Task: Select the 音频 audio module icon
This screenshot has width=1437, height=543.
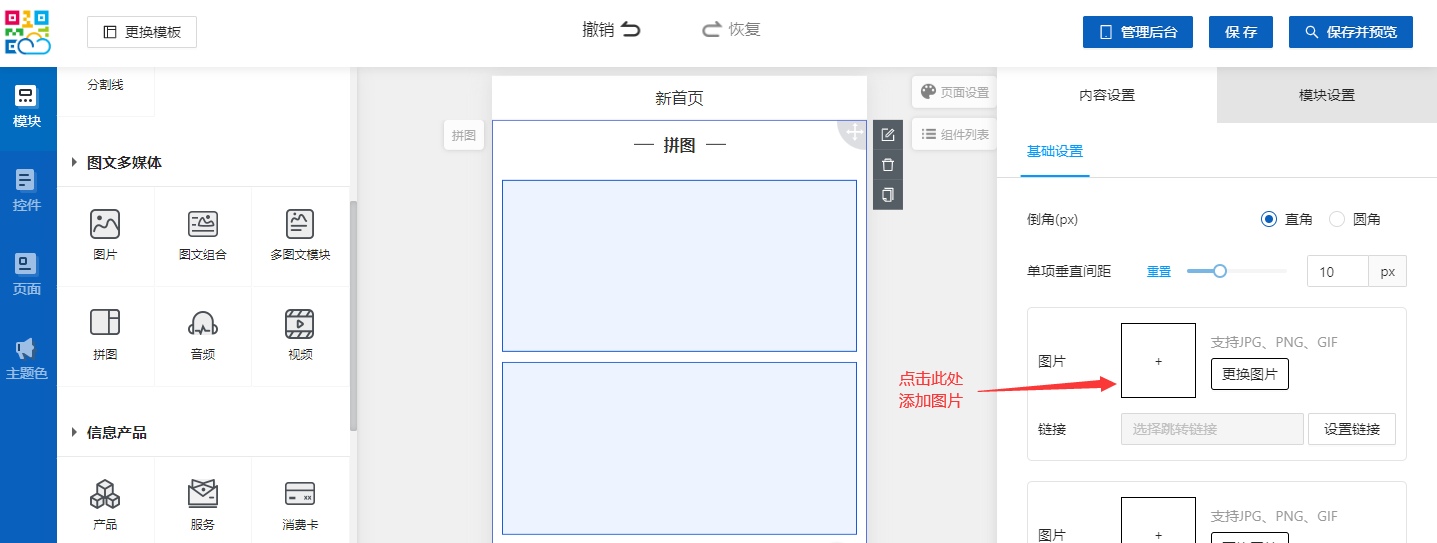Action: 203,323
